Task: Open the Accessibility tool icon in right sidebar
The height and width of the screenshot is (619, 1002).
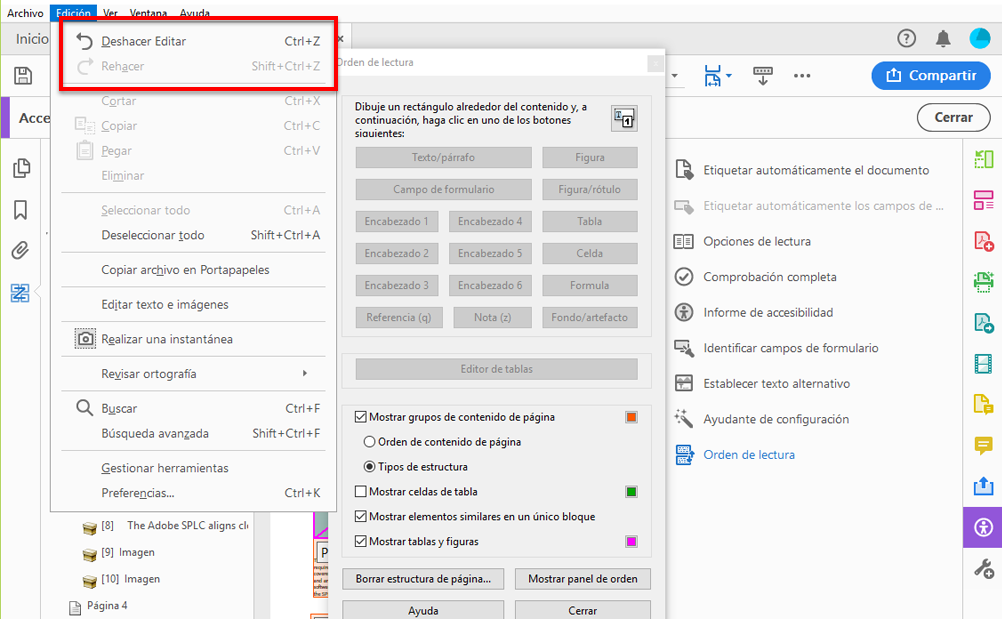Action: click(982, 527)
